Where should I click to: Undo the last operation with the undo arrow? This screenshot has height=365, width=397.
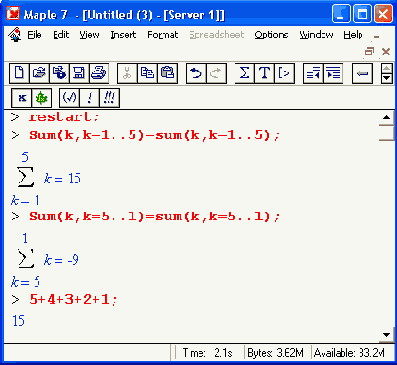click(196, 73)
